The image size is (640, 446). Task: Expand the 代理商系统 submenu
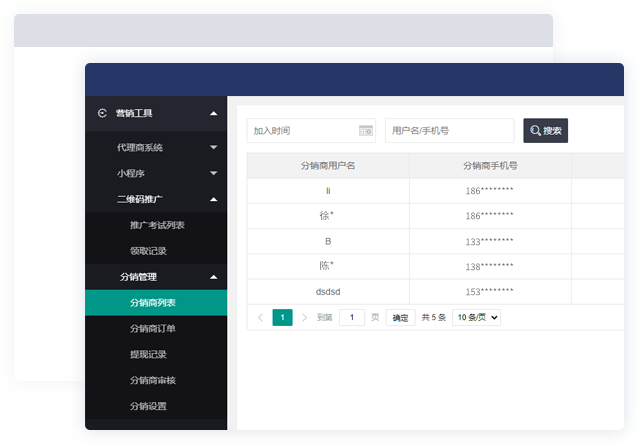point(213,148)
